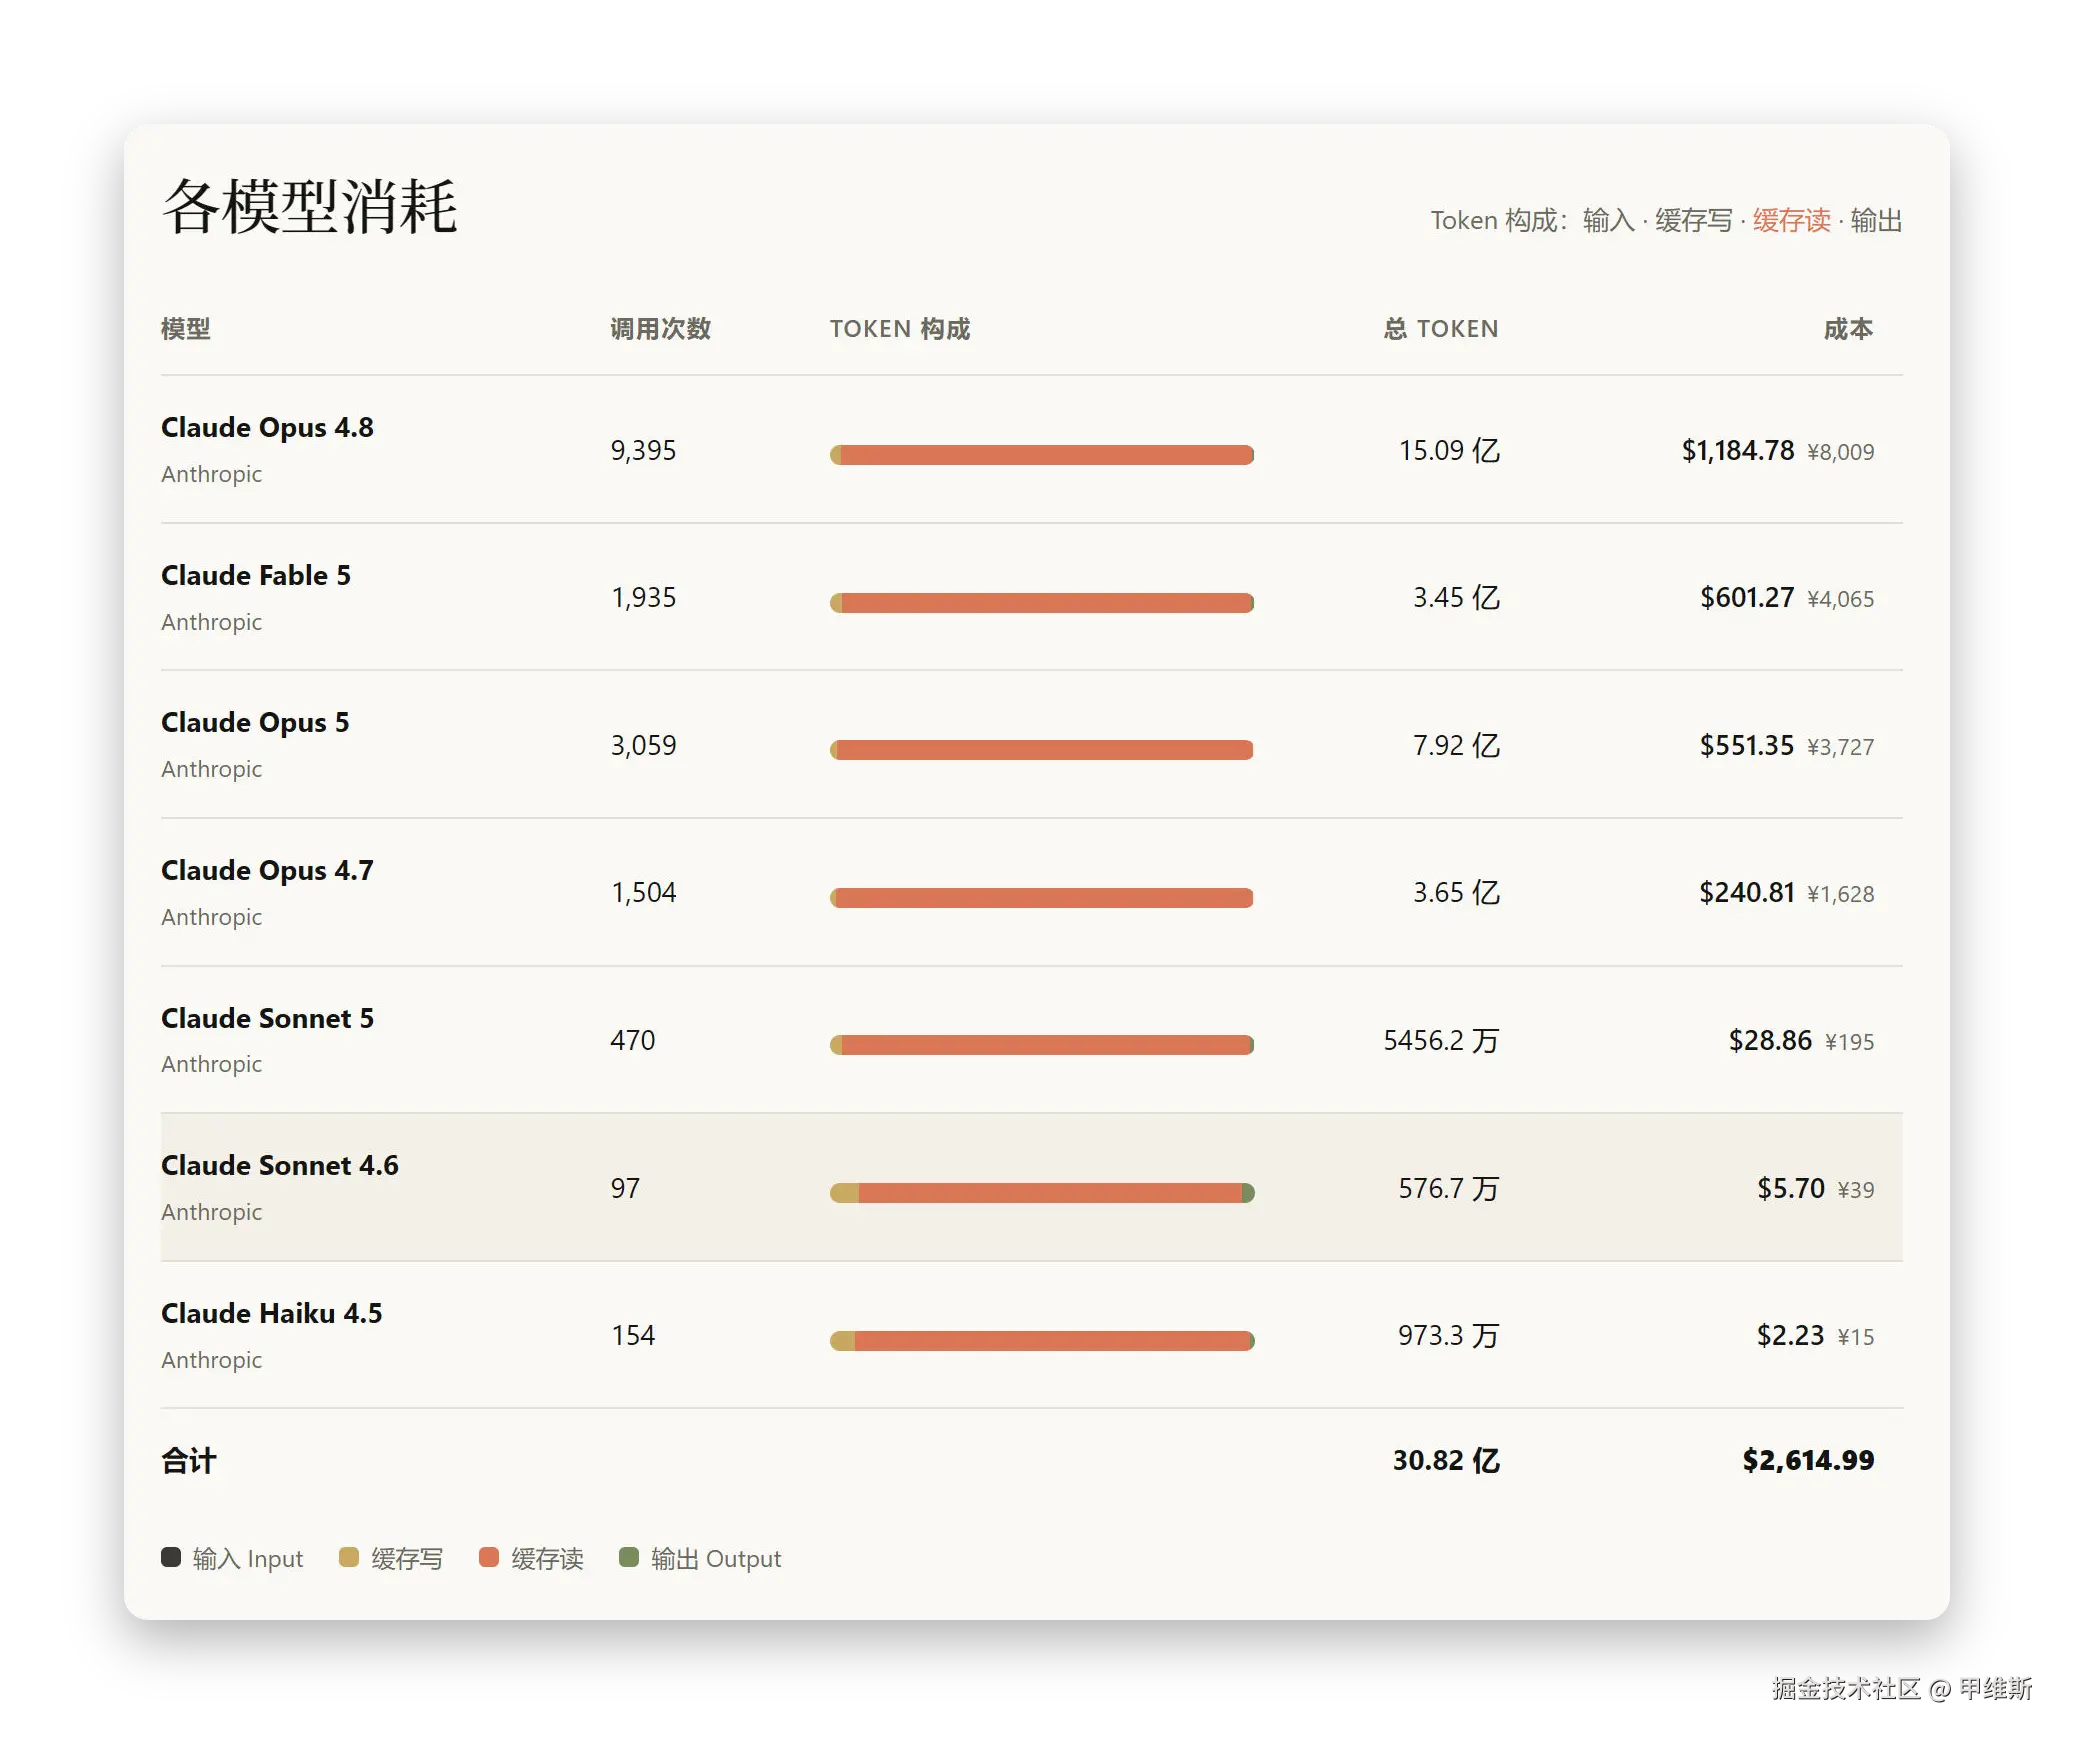Select the highlighted 缓存读 header option
This screenshot has height=1744, width=2074.
click(x=1791, y=220)
